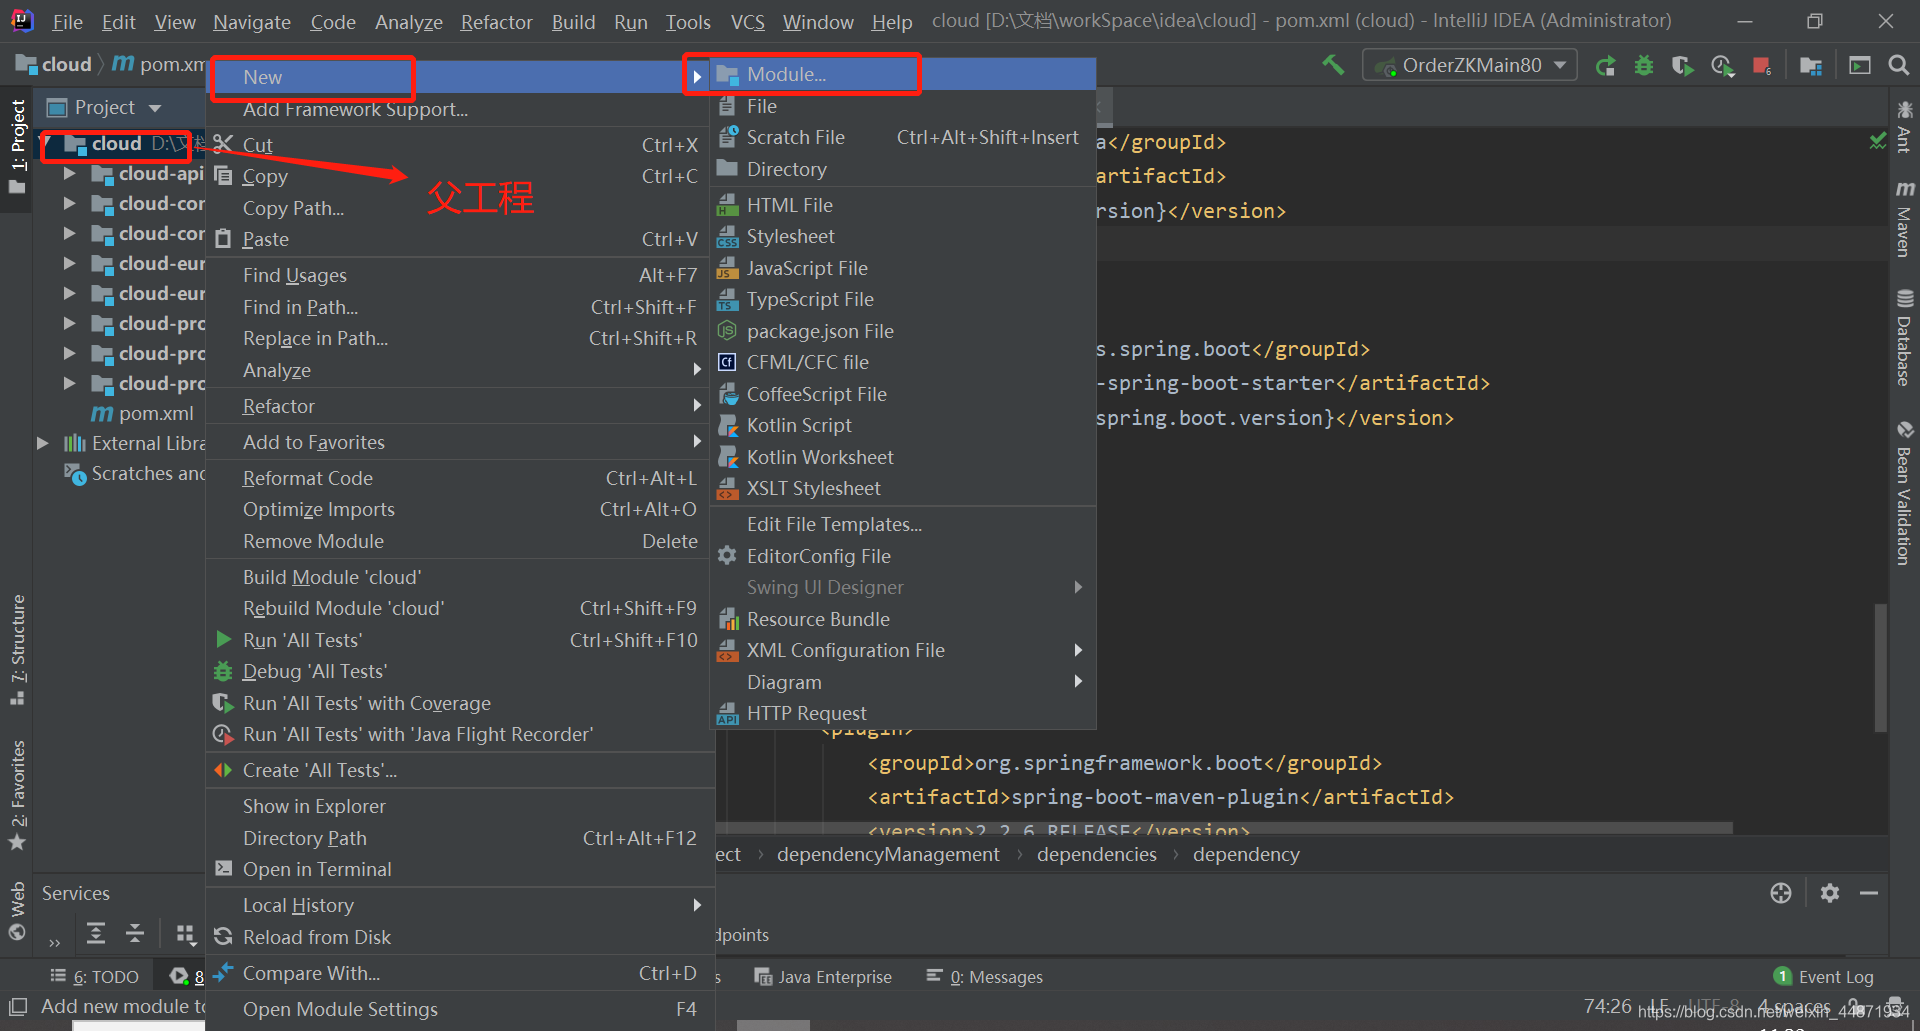Click the 1: Project tool window tab
The image size is (1920, 1031).
pos(17,148)
